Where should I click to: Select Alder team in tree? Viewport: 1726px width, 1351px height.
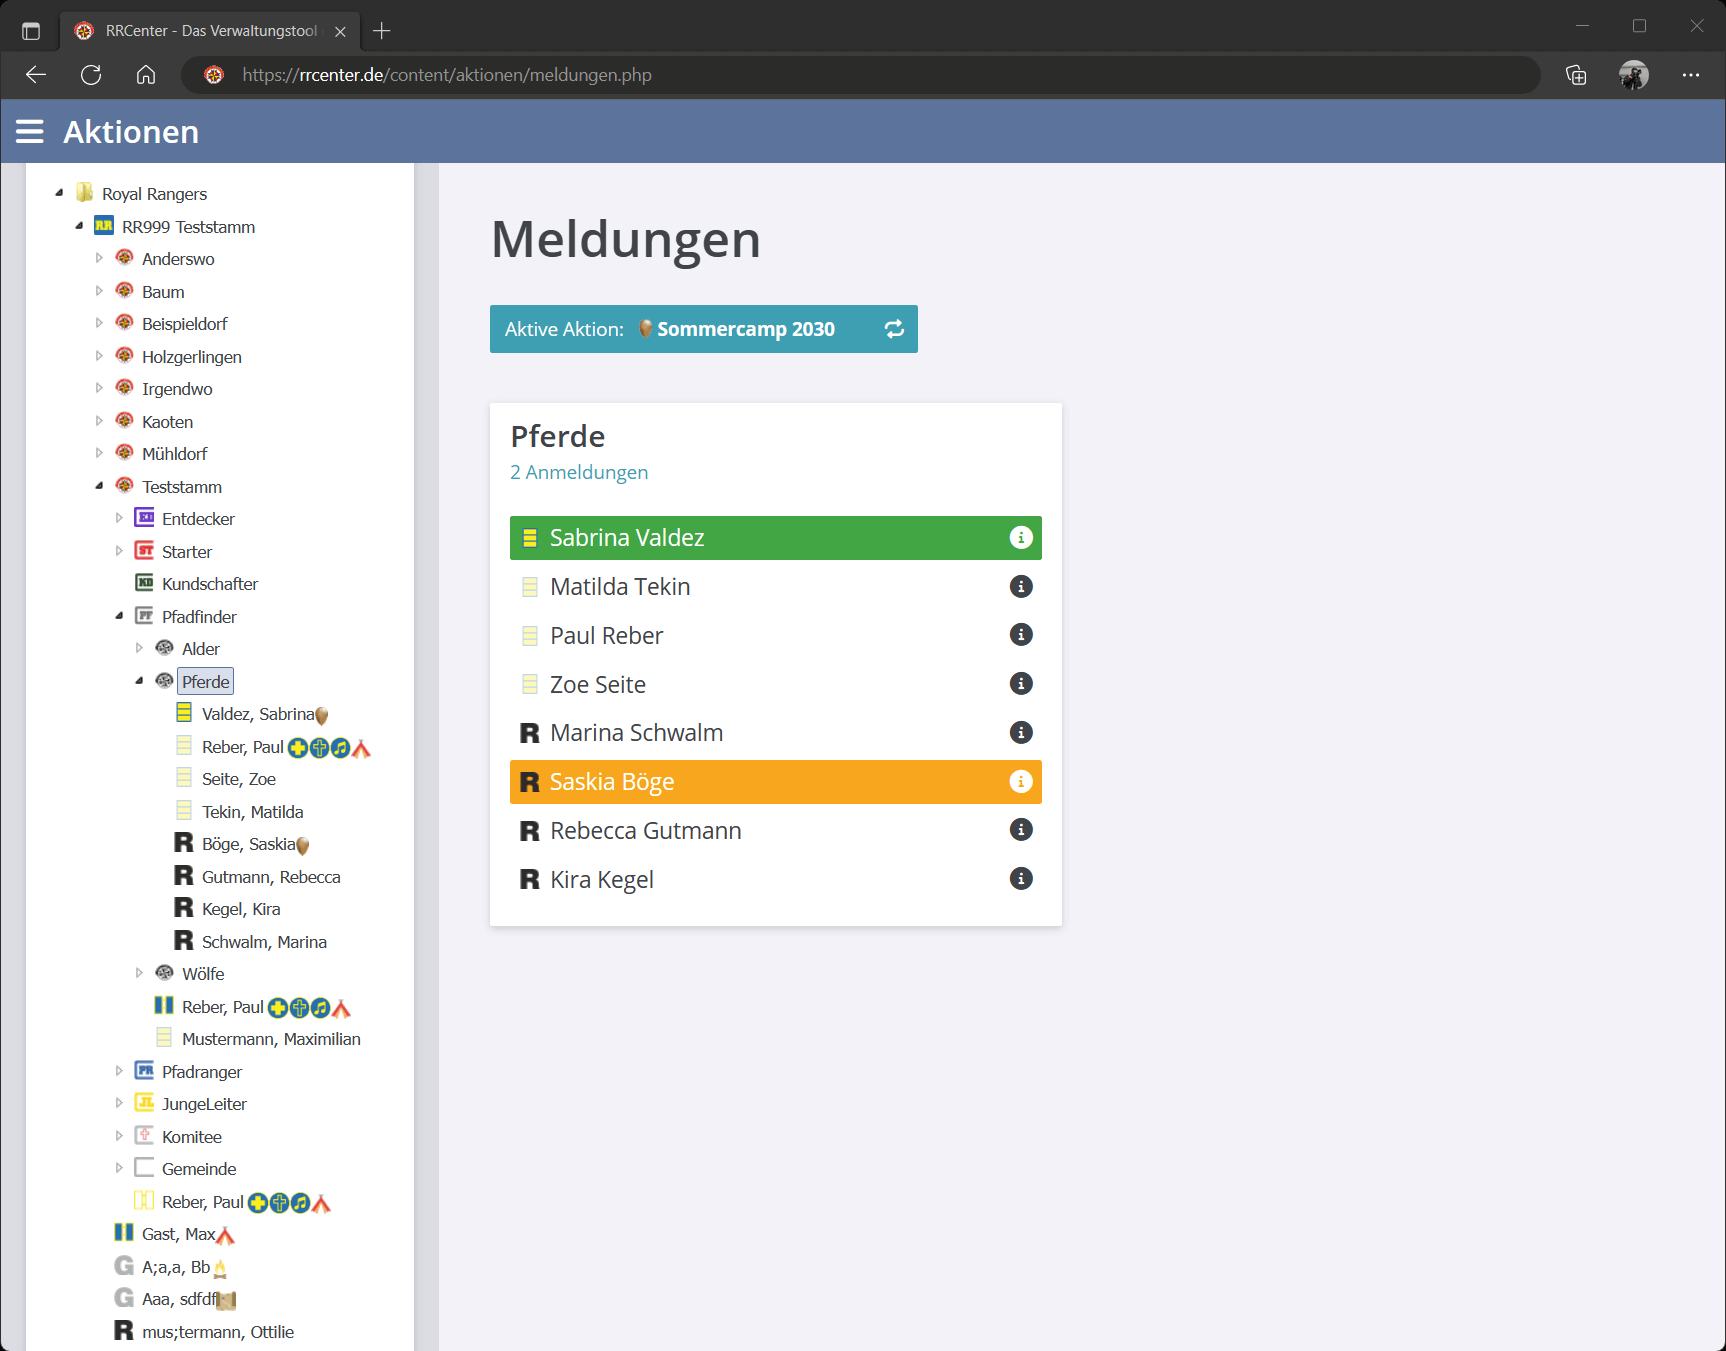[x=200, y=649]
